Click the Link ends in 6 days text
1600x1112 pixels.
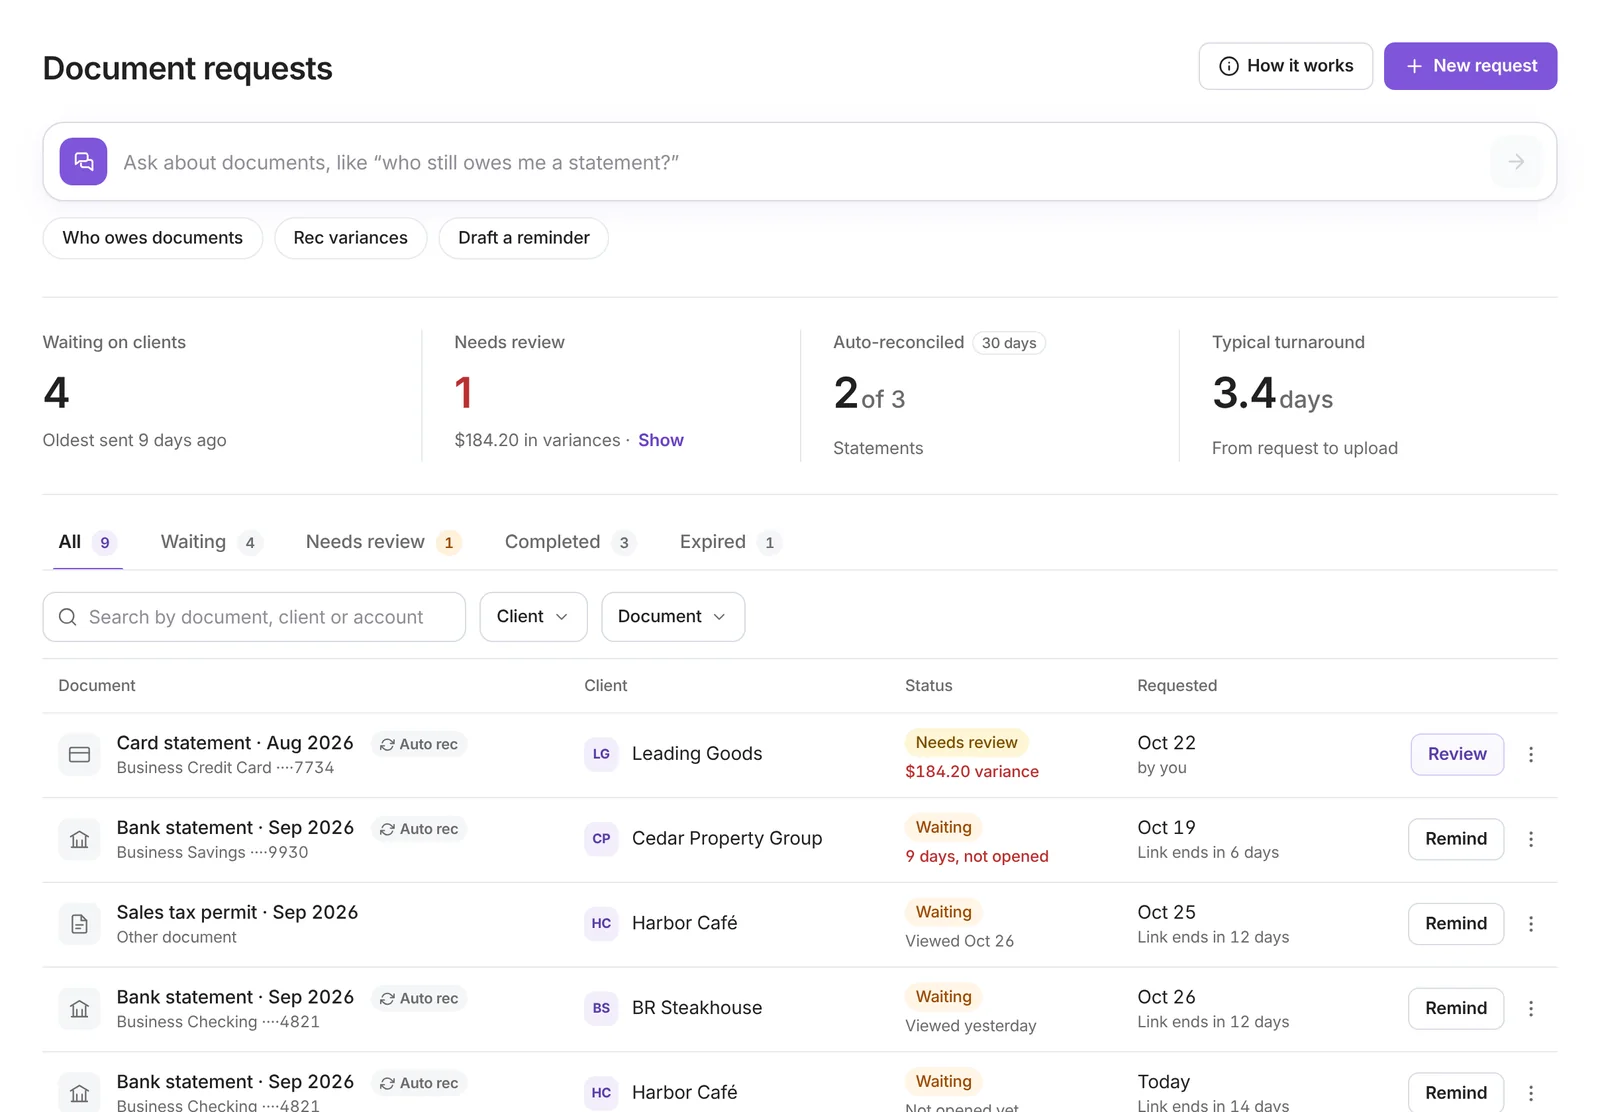1208,853
